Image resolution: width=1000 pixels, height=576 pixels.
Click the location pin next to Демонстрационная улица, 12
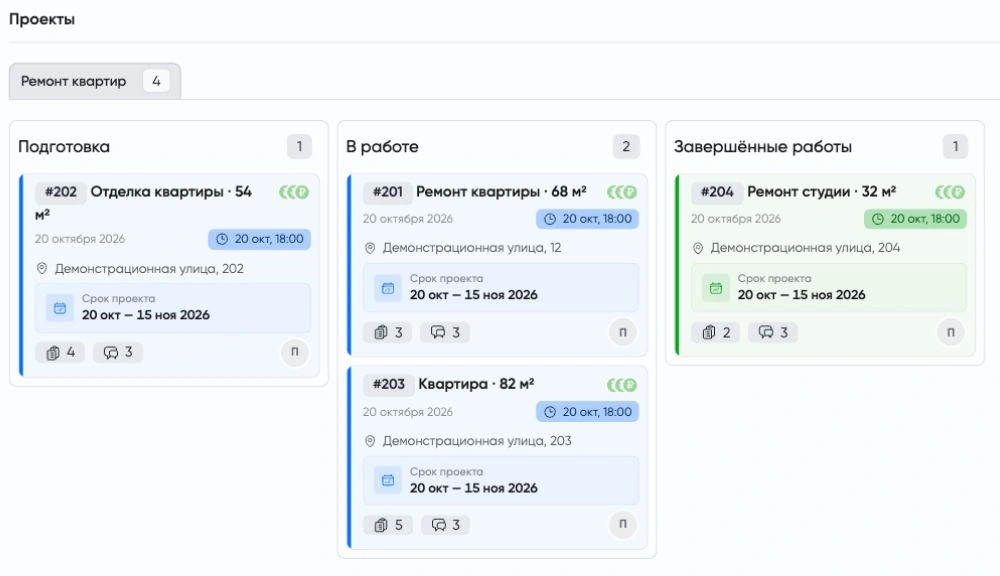(370, 247)
